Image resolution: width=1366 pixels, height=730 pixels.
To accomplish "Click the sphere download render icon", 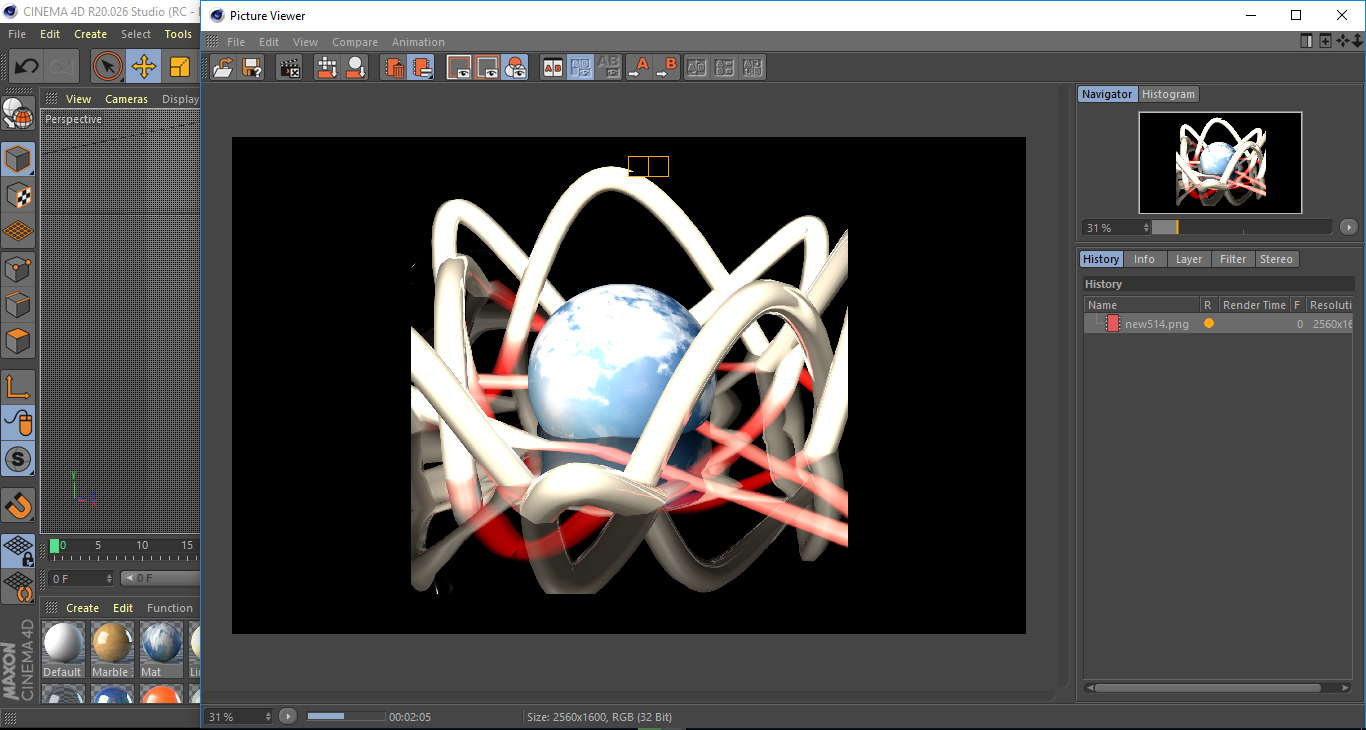I will [x=355, y=68].
